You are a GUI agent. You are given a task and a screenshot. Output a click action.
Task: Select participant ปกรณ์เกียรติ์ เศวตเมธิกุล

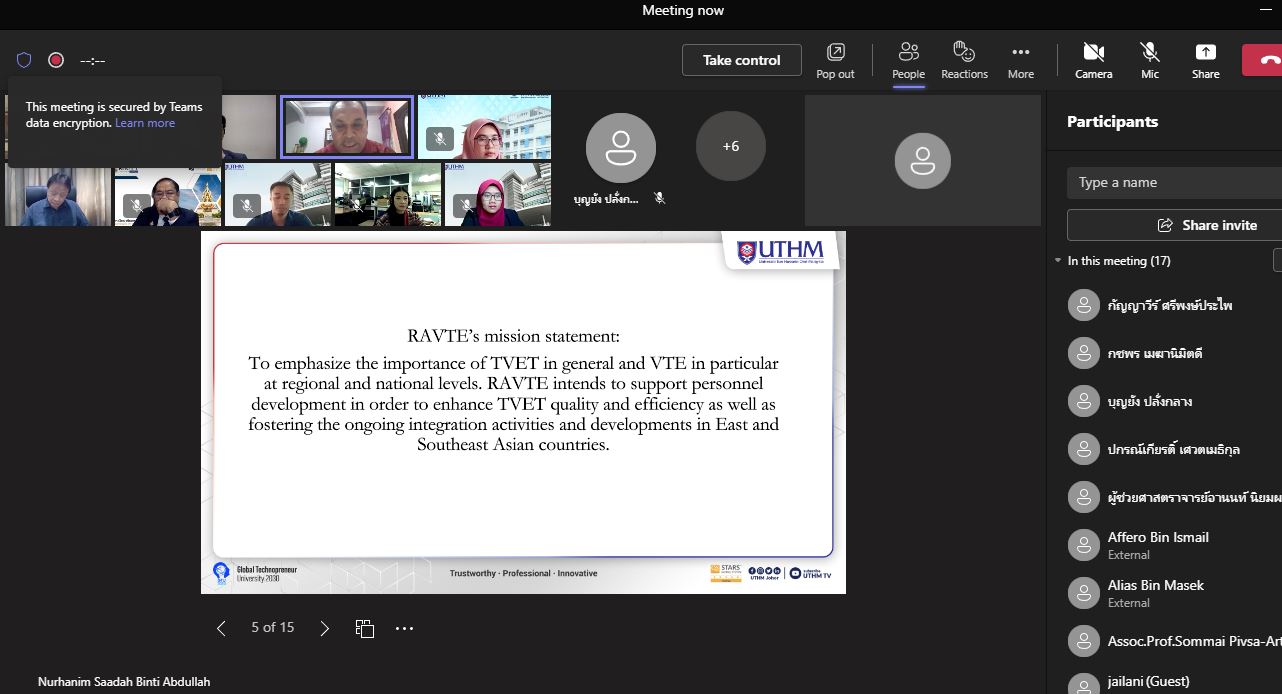tap(1166, 449)
